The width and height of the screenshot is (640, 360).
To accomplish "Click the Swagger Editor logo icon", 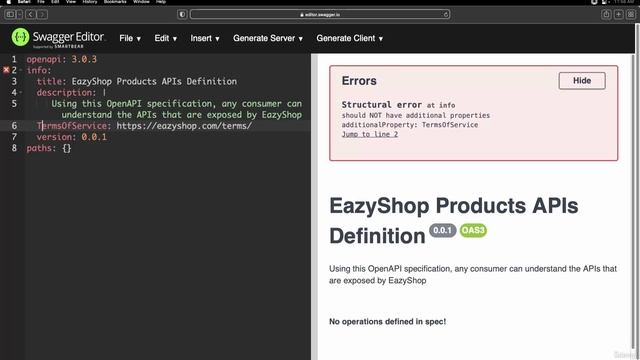I will click(20, 37).
